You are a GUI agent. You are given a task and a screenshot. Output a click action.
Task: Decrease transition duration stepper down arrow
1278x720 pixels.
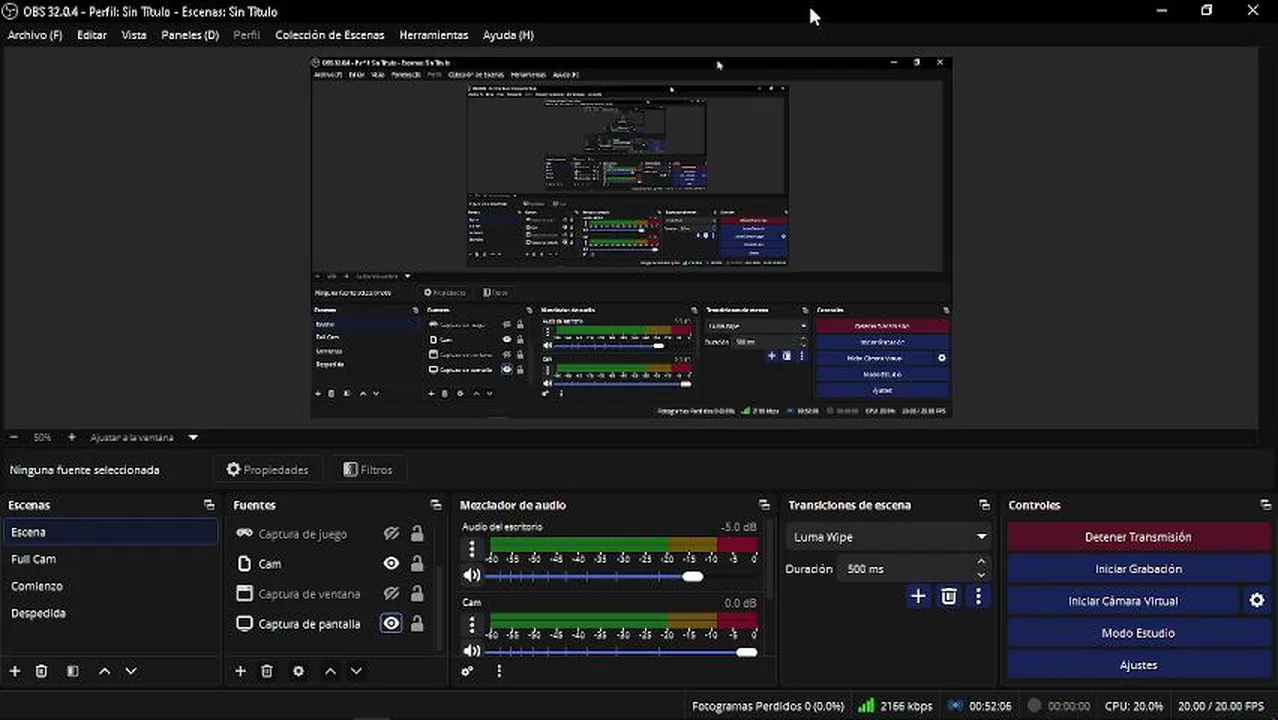click(x=981, y=575)
